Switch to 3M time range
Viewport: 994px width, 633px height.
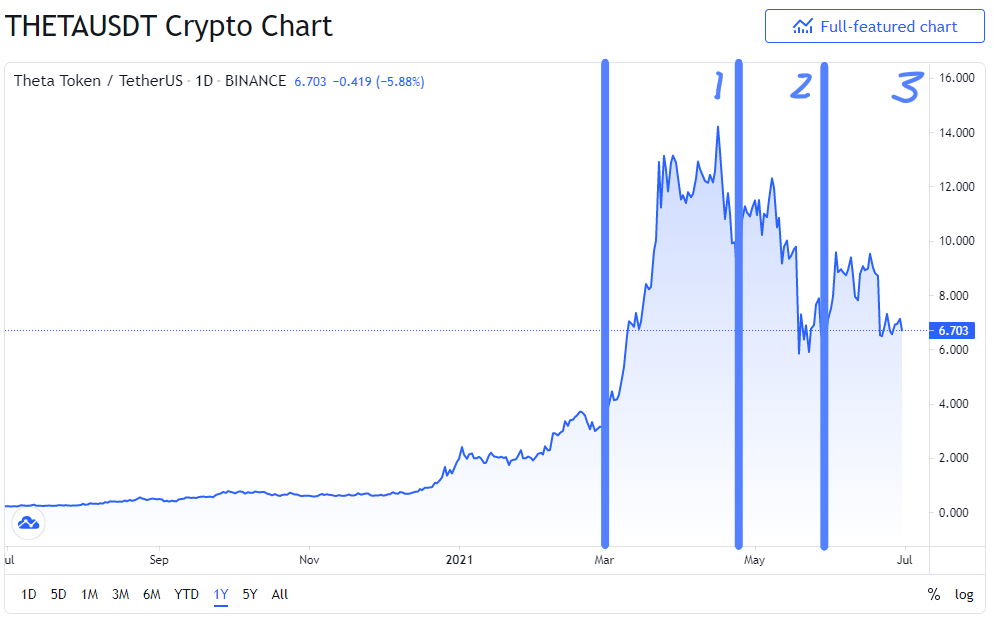tap(120, 594)
